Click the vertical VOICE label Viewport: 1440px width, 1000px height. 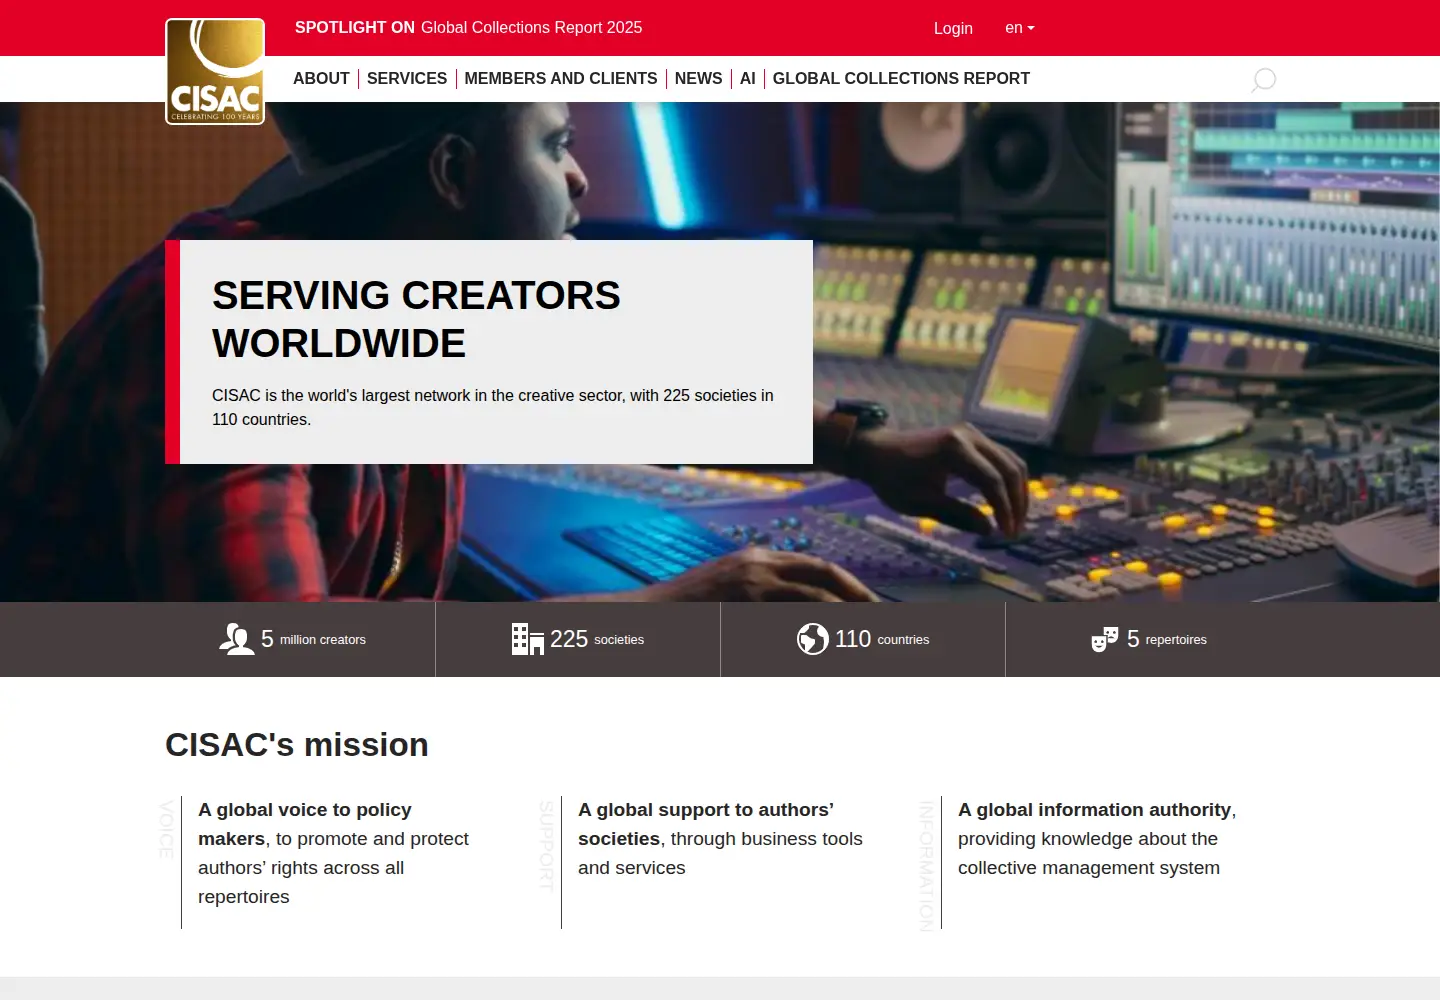167,829
